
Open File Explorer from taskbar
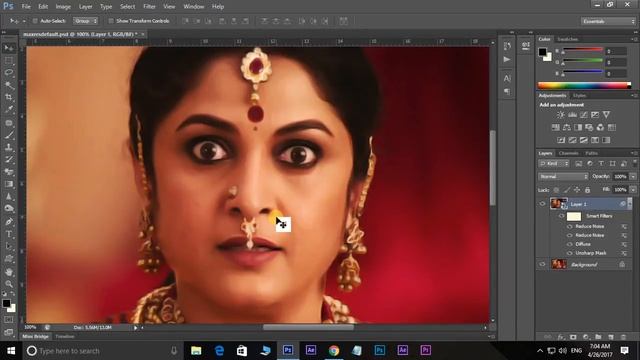(x=196, y=351)
